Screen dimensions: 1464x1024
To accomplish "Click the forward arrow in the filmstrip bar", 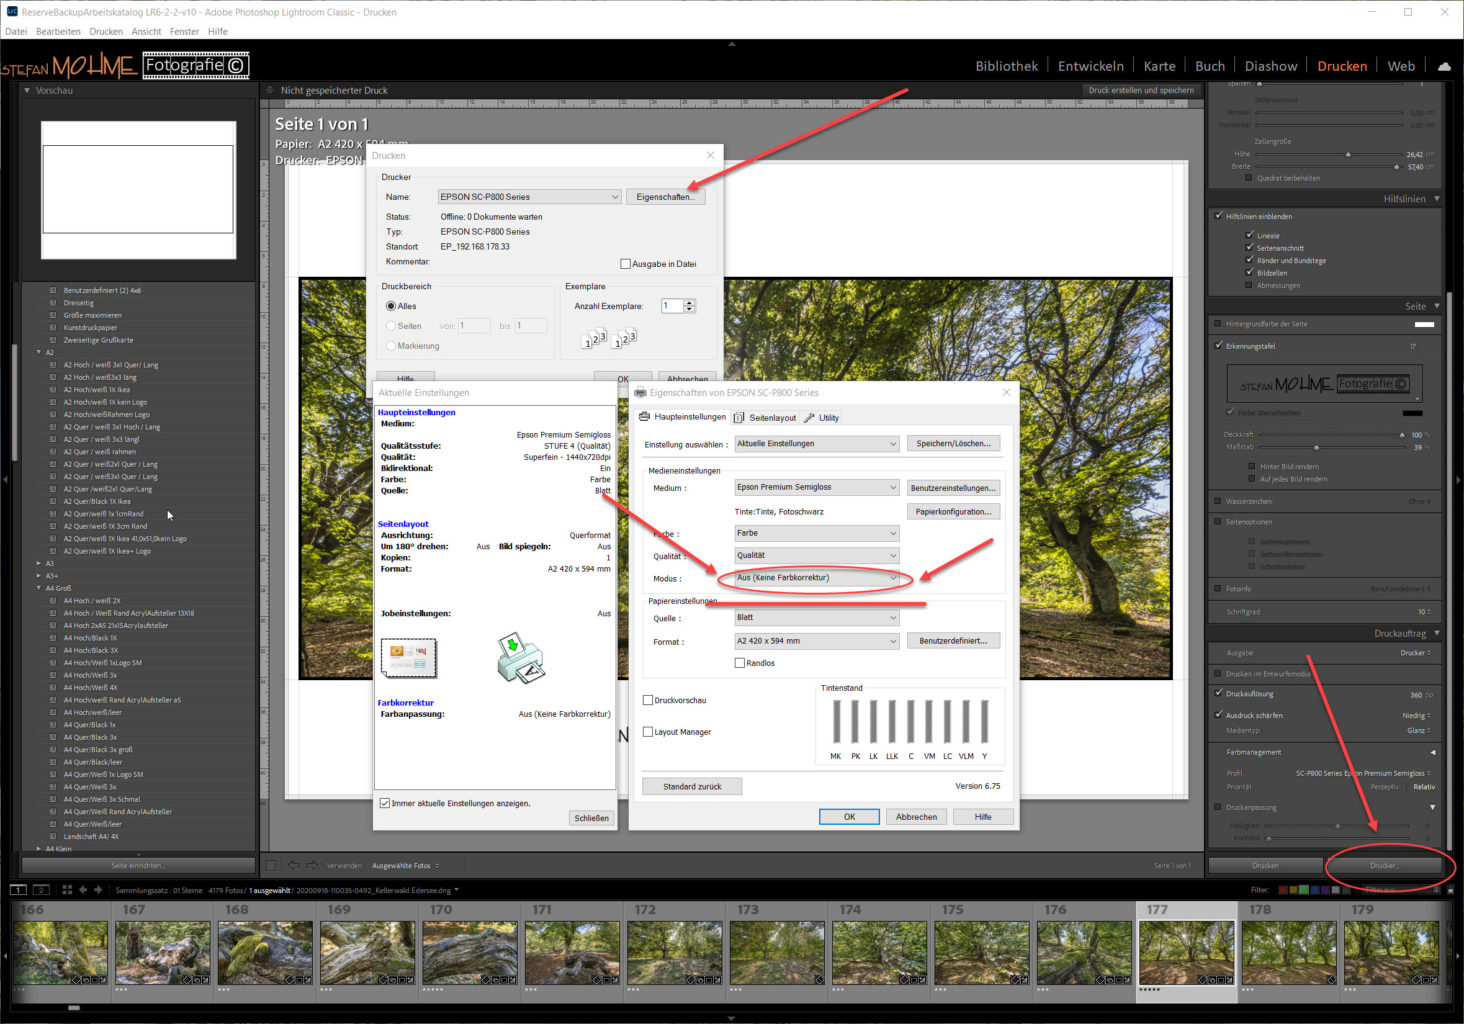I will click(98, 889).
